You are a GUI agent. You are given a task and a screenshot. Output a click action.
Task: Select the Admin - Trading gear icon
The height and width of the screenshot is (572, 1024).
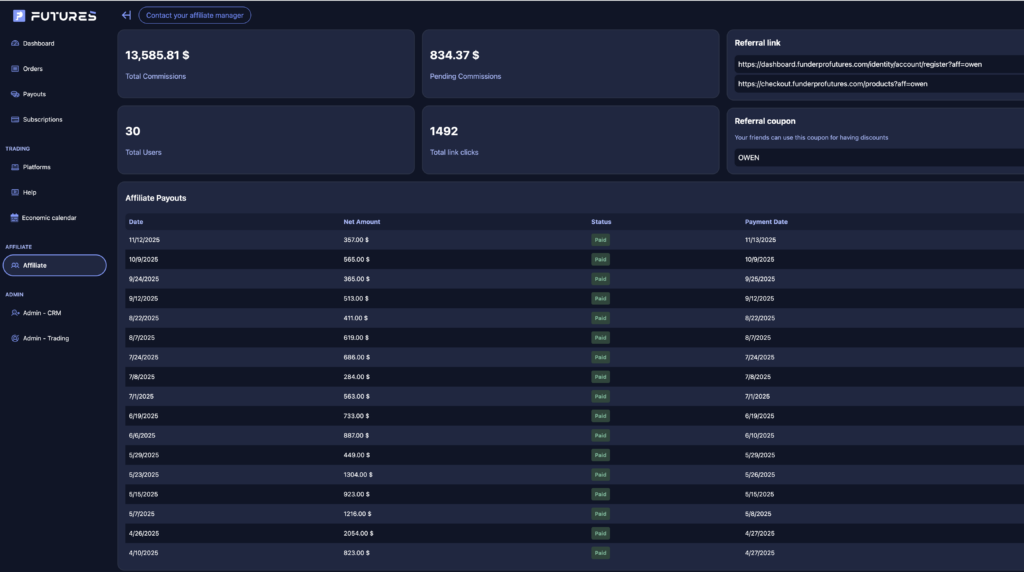click(x=15, y=338)
